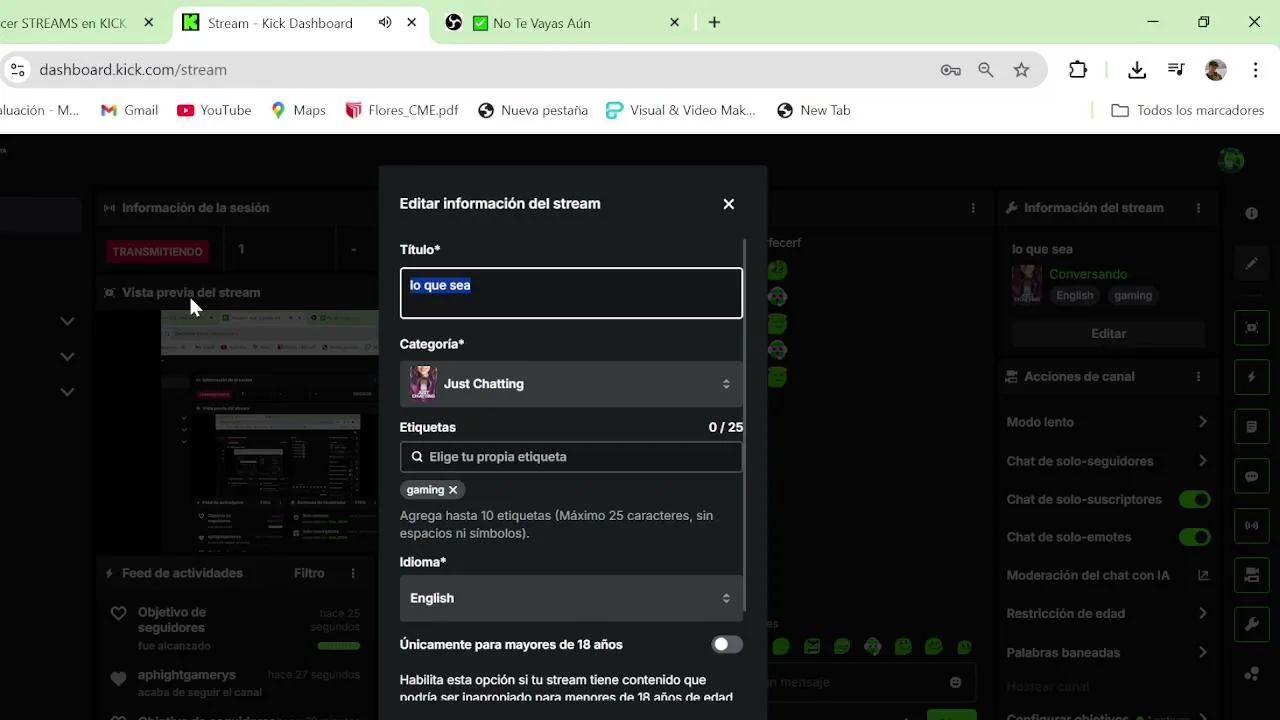Toggle Únicamente para mayores de 18 años
The image size is (1280, 720).
(727, 645)
